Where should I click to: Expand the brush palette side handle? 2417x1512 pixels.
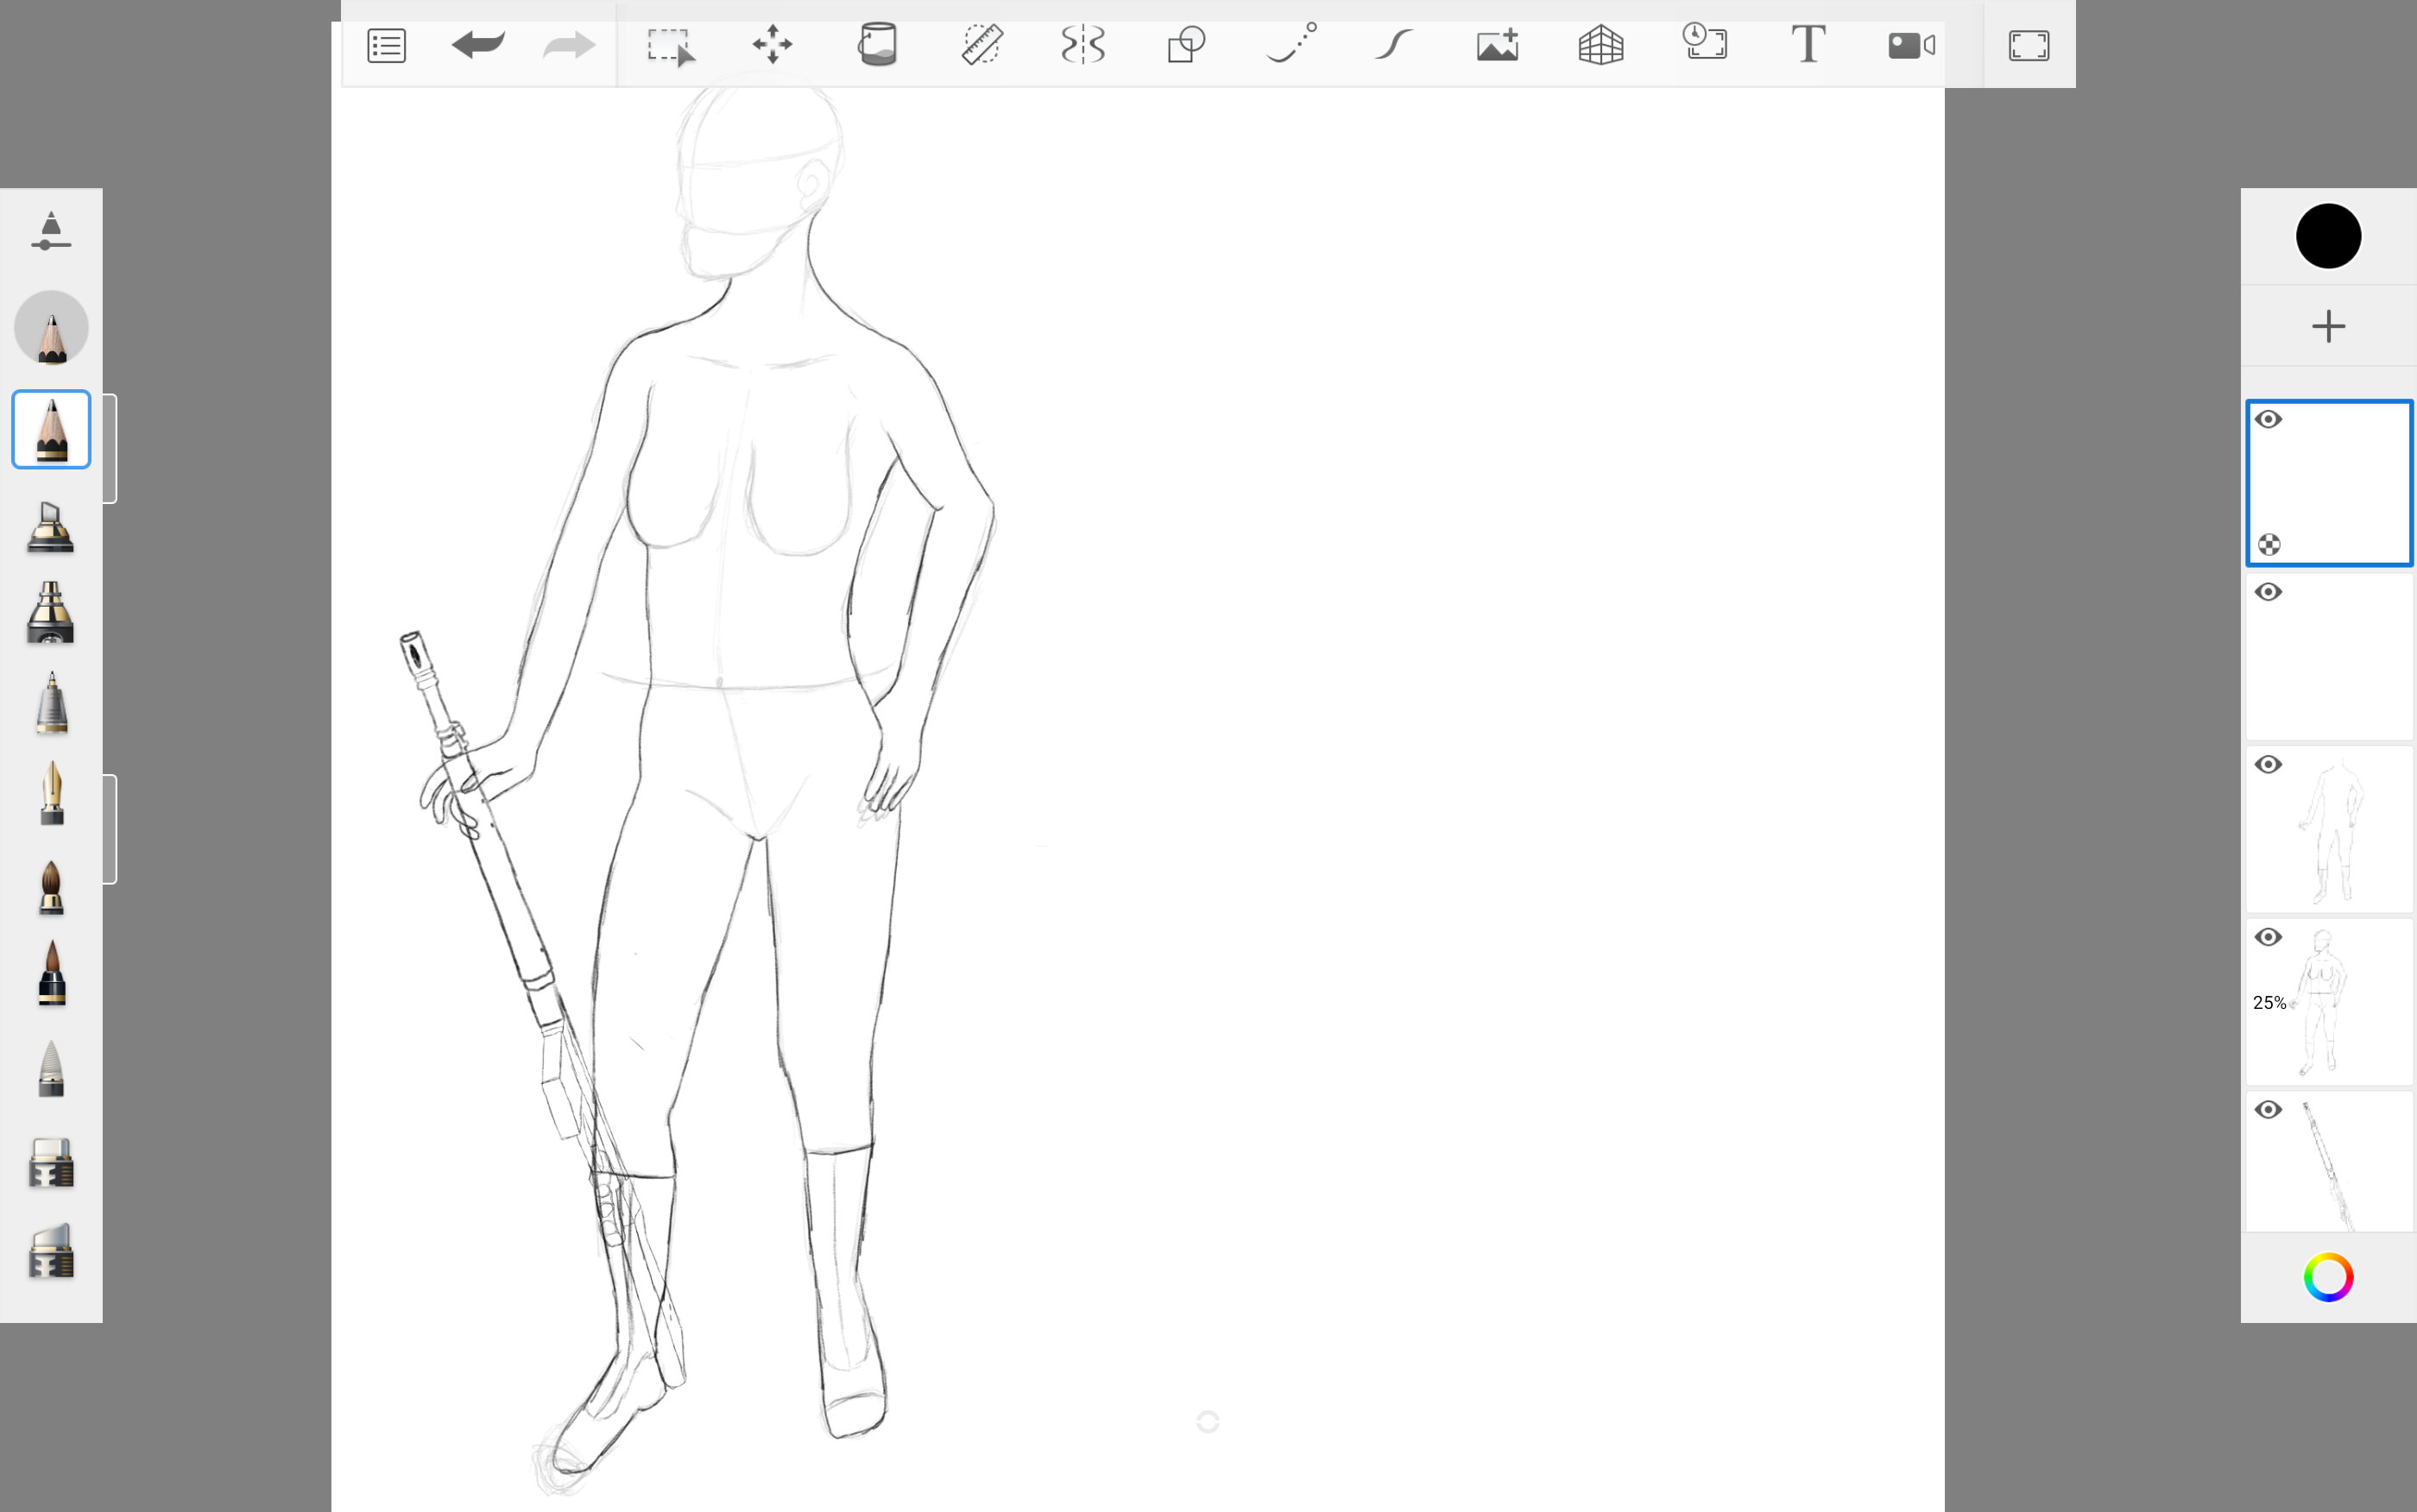(110, 448)
